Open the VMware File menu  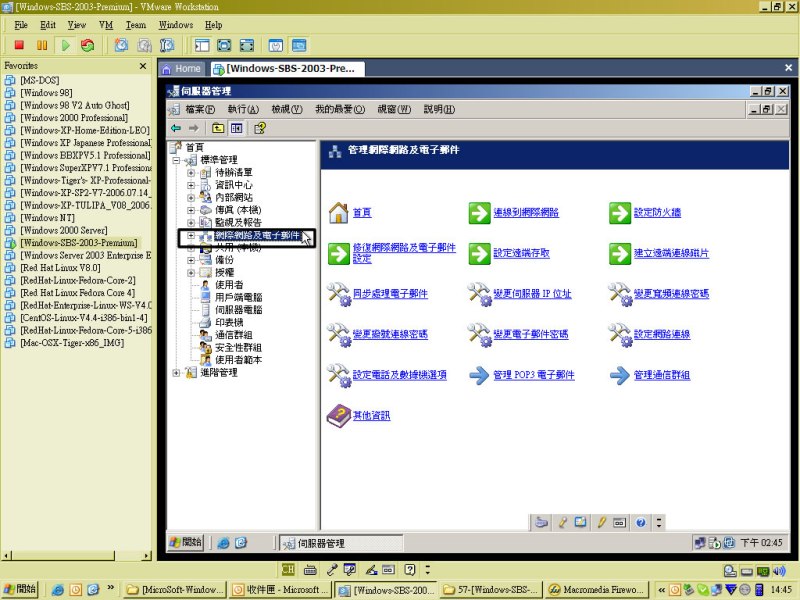[x=21, y=25]
